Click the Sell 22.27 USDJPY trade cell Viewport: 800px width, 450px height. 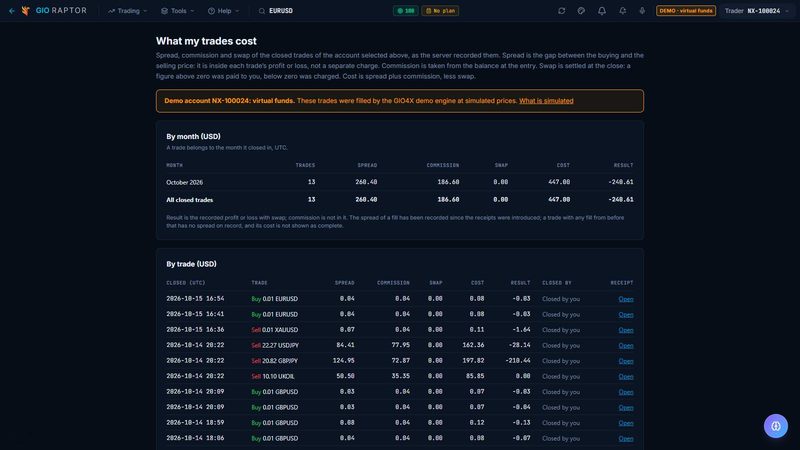(275, 345)
